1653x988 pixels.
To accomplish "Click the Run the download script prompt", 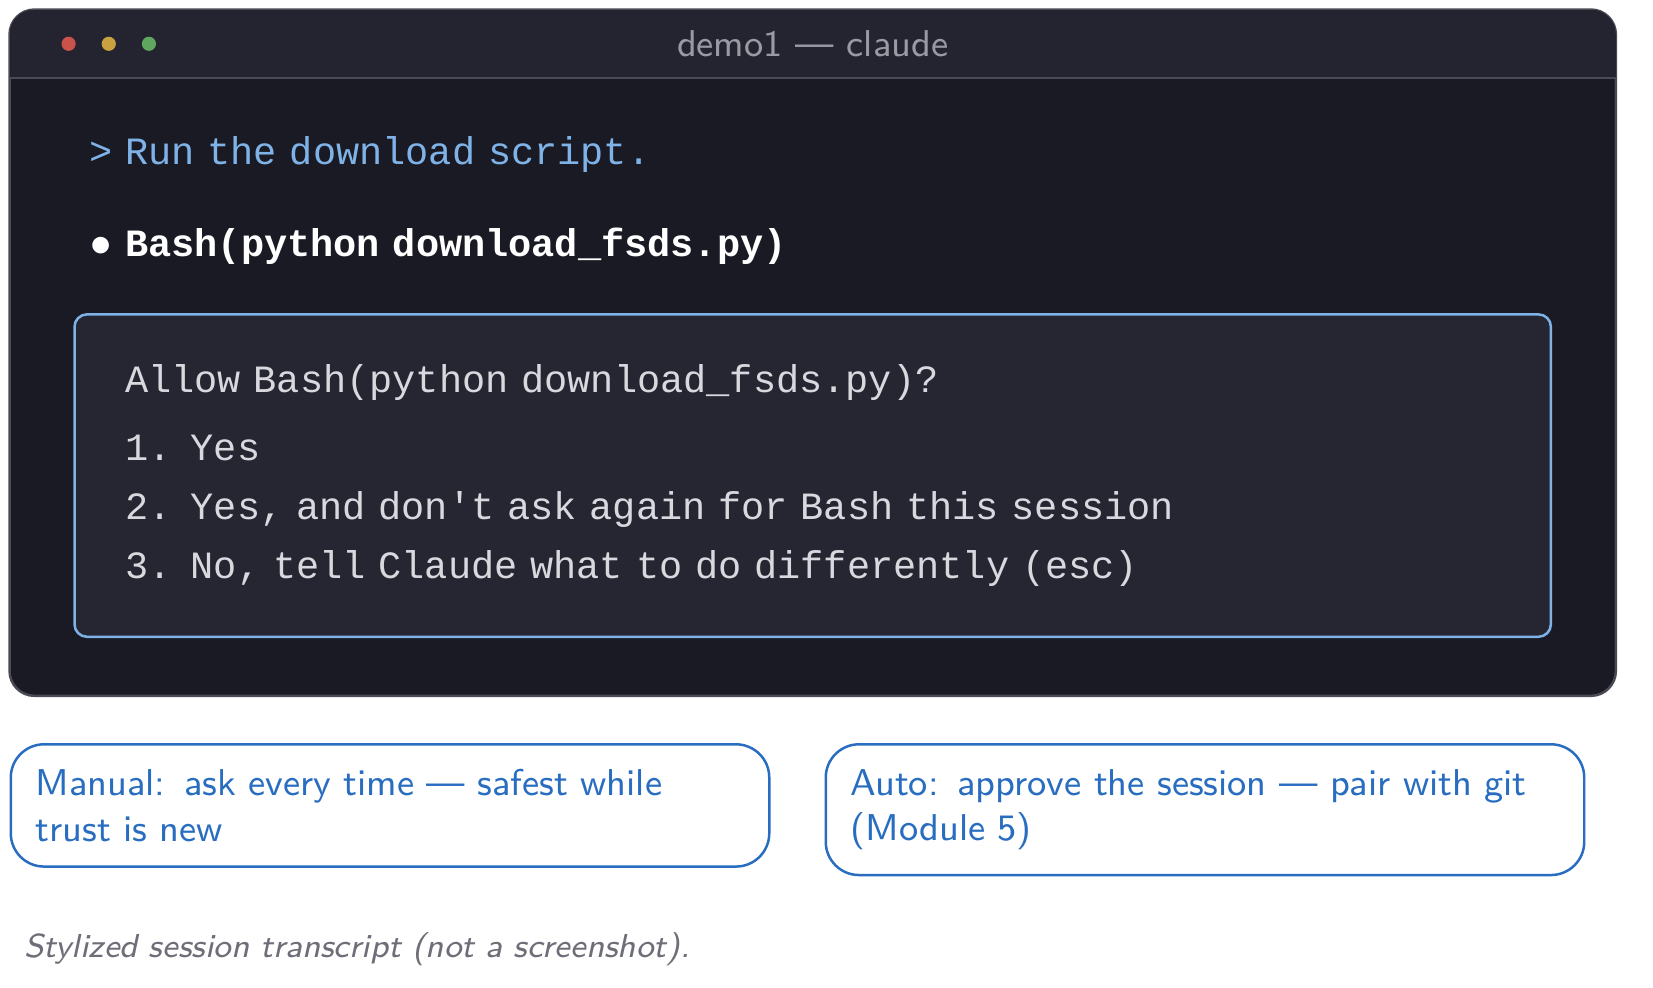I will tap(386, 152).
